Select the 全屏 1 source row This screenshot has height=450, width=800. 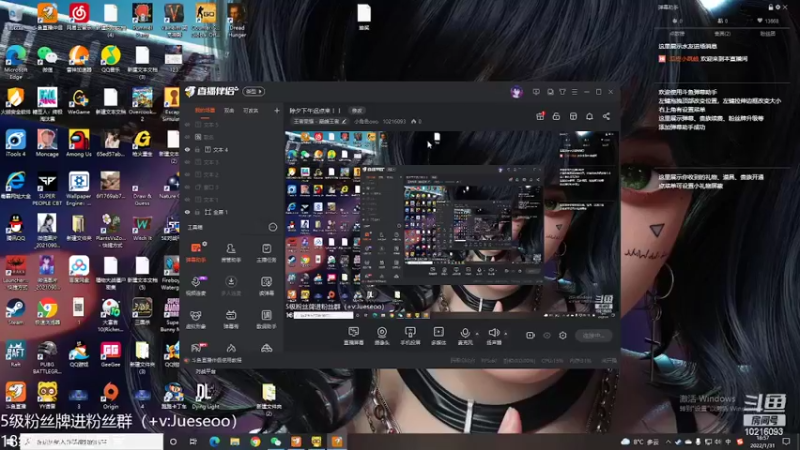pyautogui.click(x=232, y=212)
